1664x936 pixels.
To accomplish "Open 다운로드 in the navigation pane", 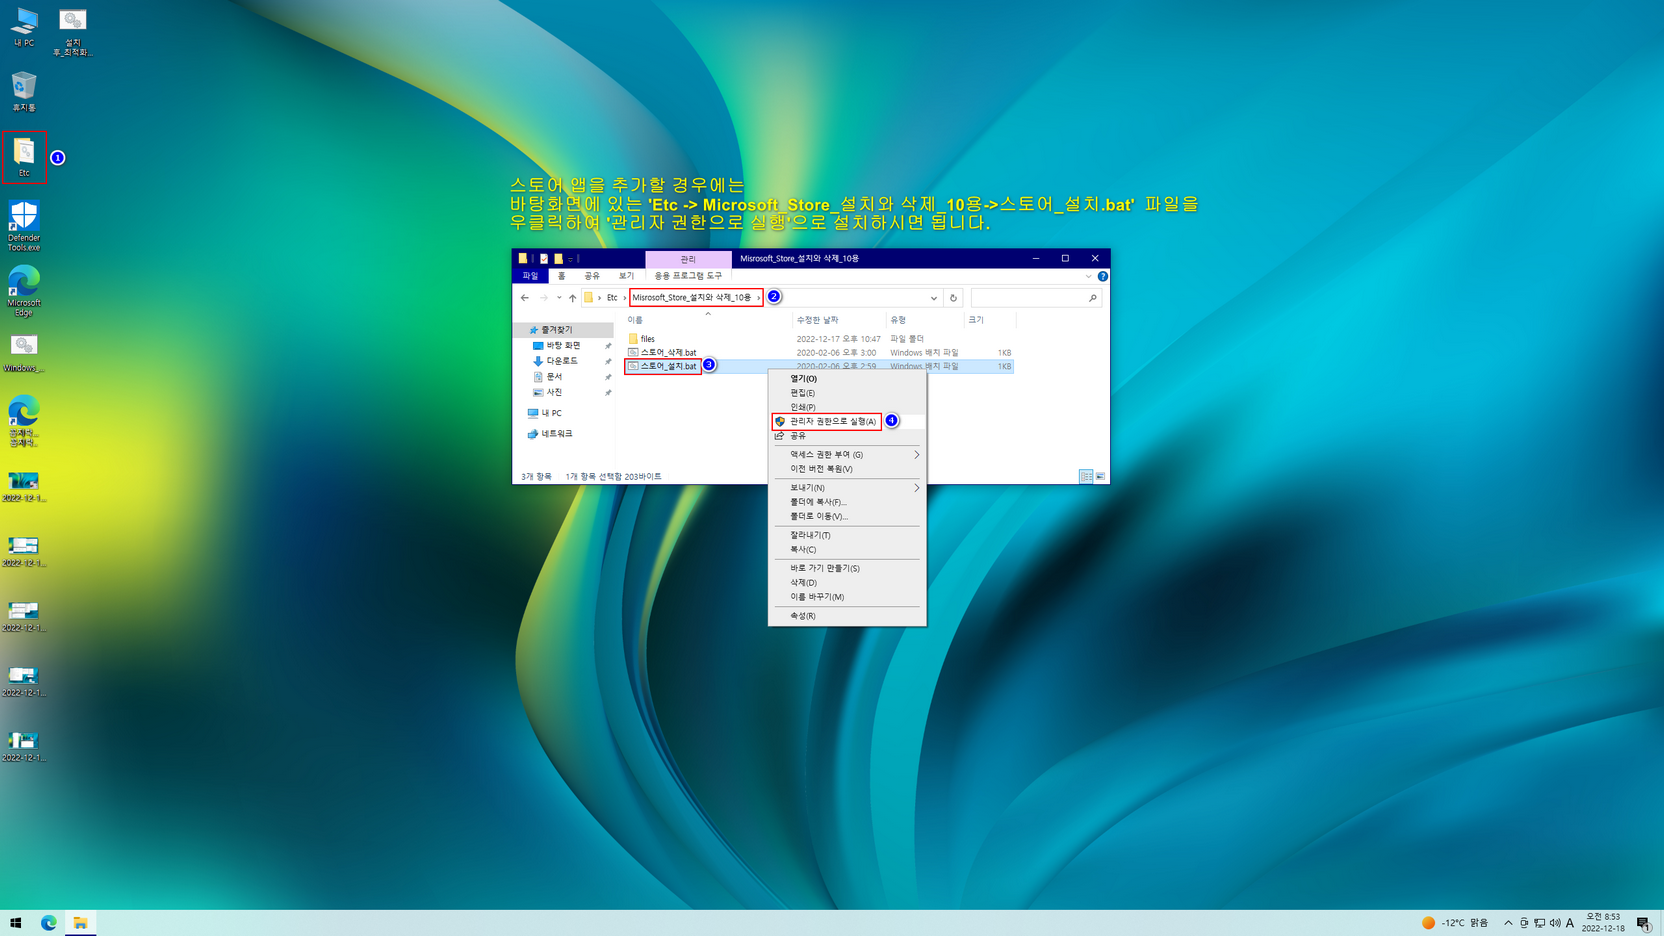I will (x=562, y=361).
